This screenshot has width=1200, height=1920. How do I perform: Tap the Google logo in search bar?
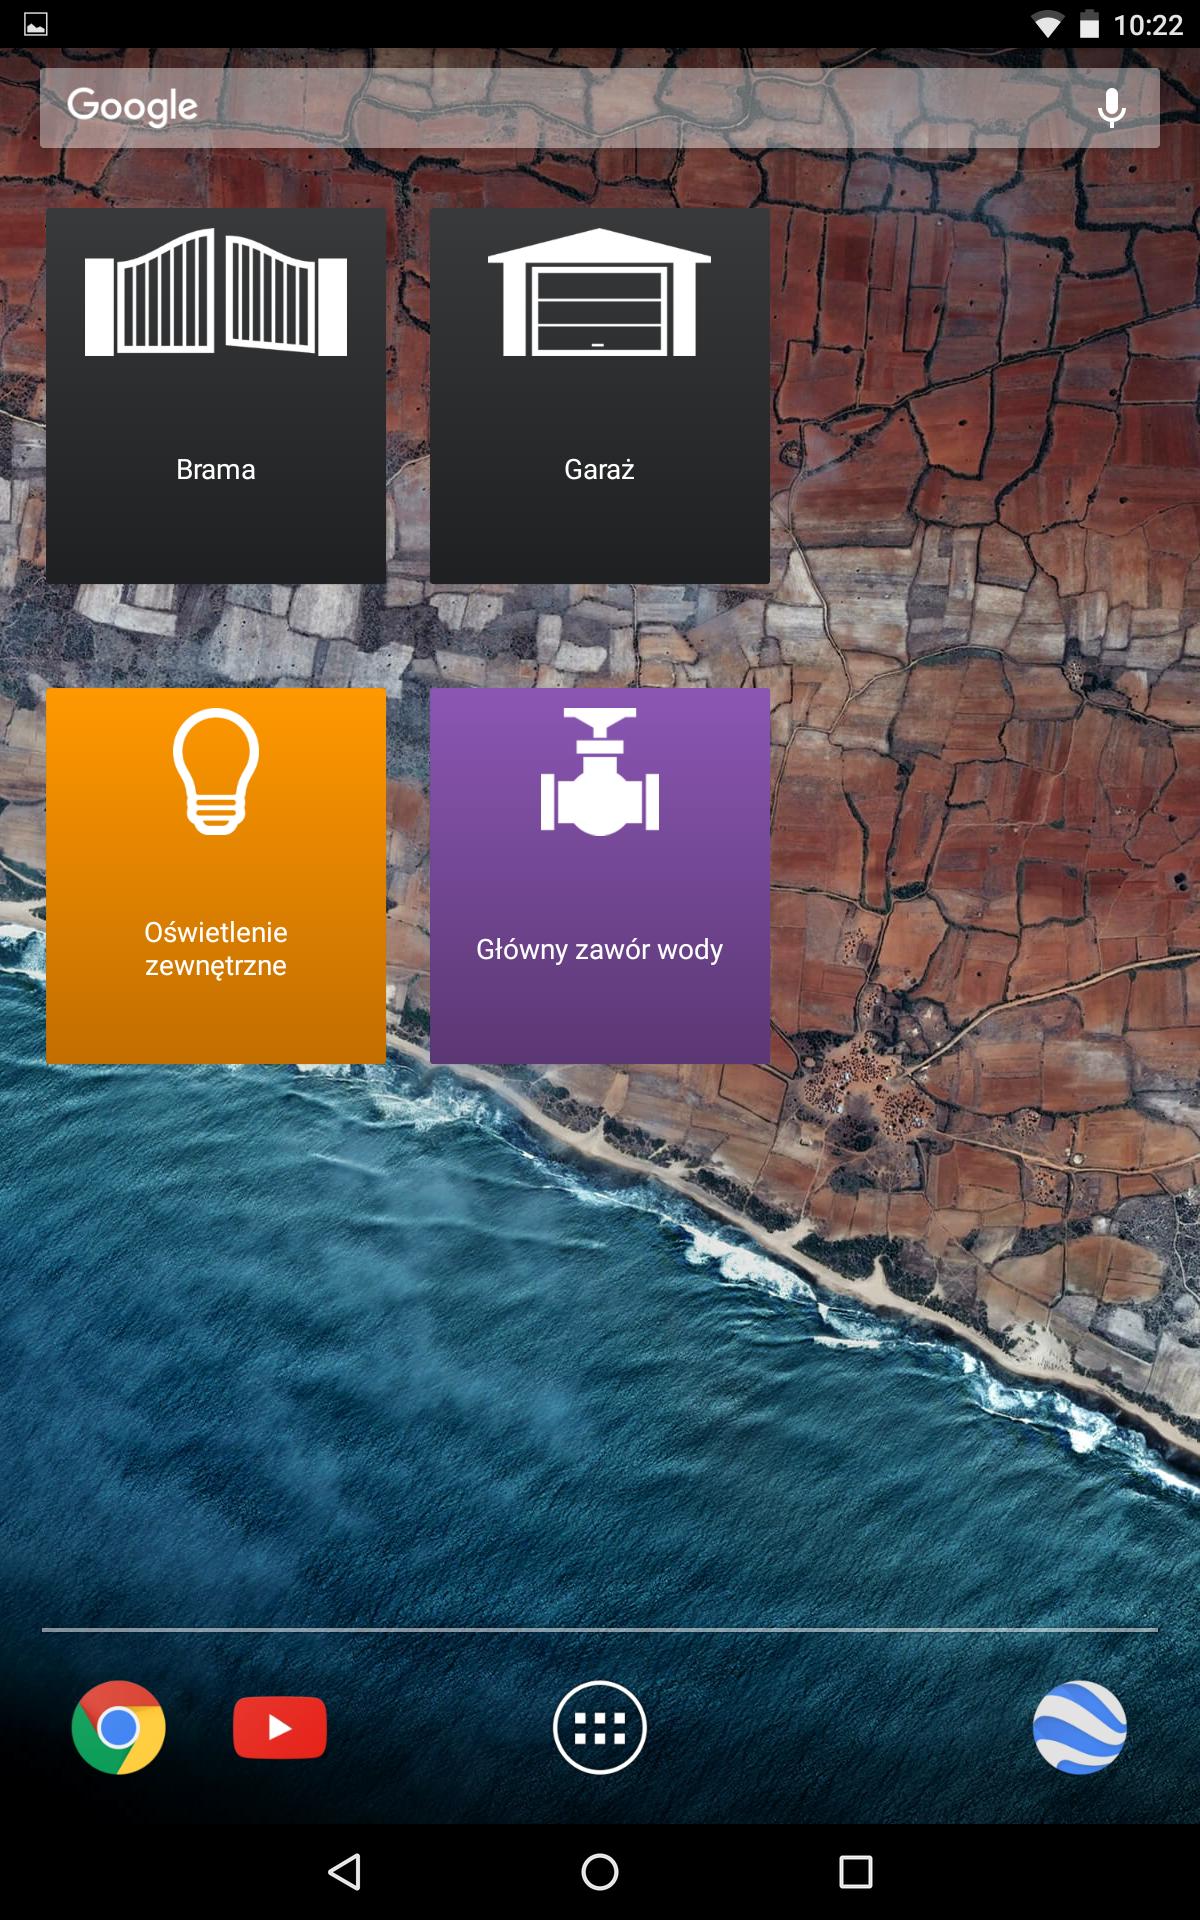133,106
